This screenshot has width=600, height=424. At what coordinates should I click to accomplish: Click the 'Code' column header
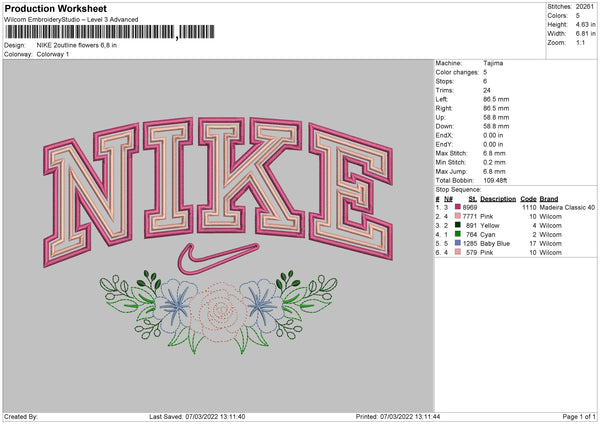(528, 199)
